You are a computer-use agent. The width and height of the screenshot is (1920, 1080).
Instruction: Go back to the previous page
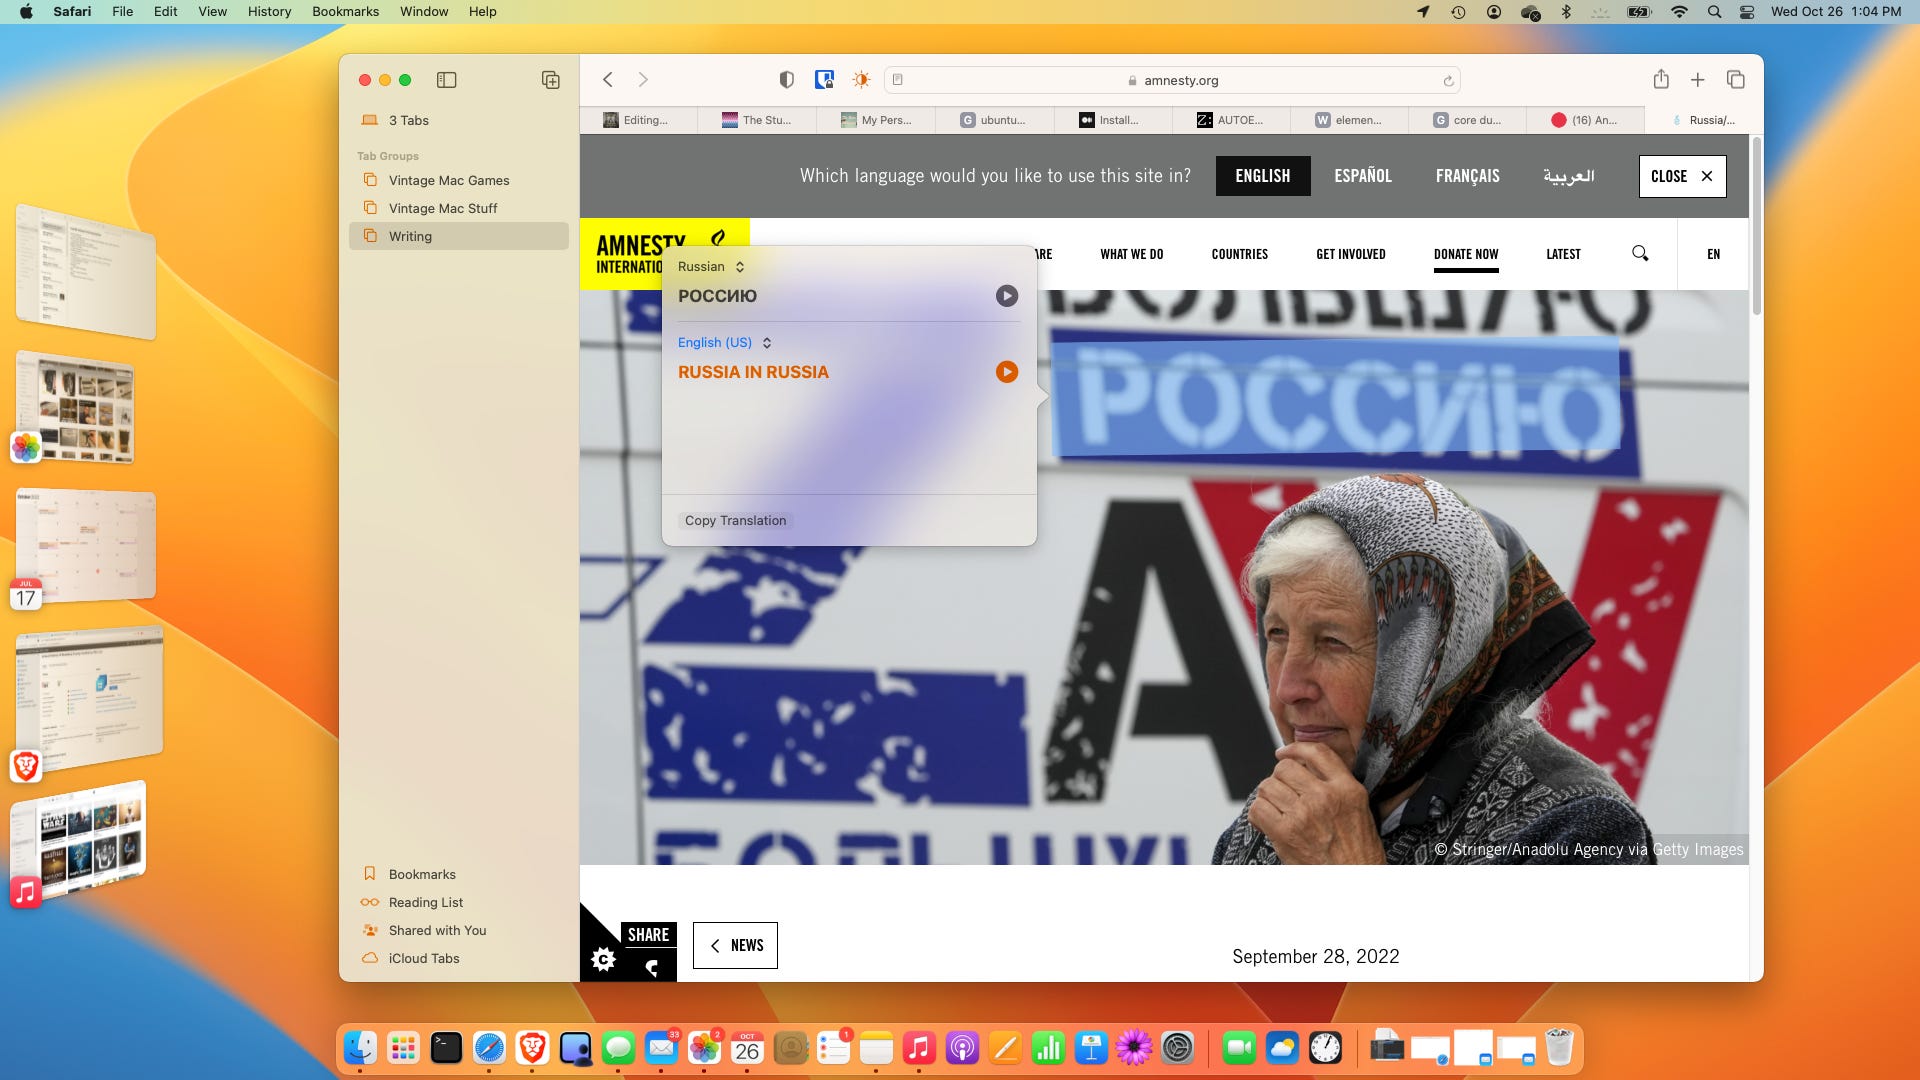click(x=607, y=80)
